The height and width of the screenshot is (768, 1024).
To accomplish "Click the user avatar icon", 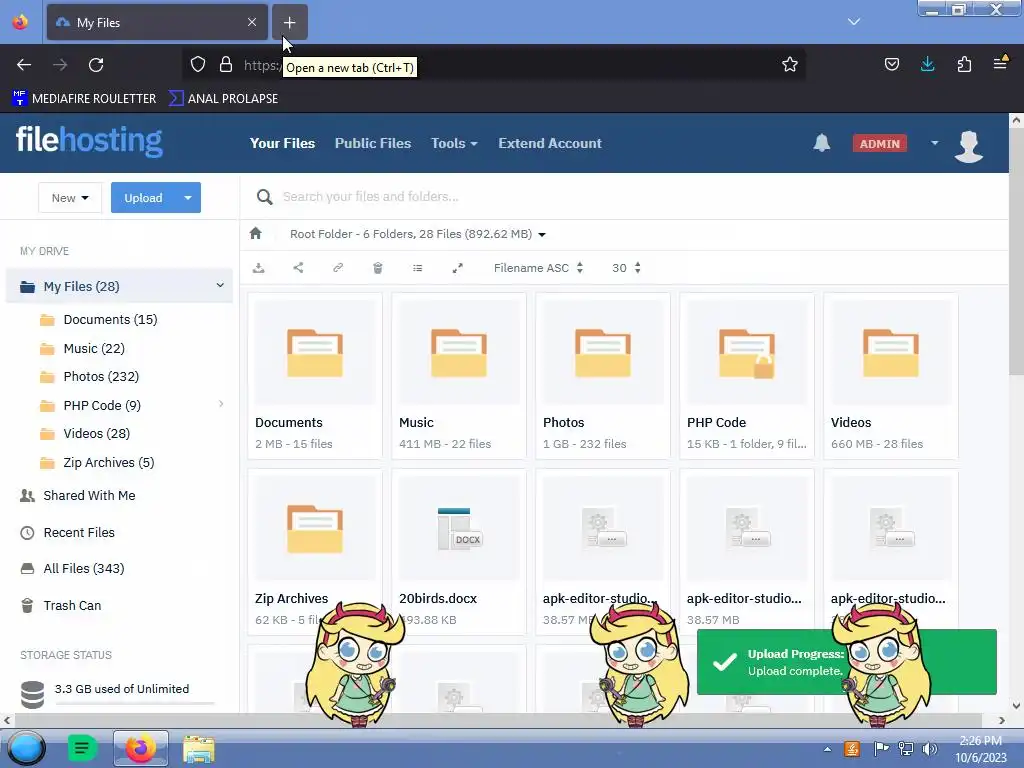I will 968,146.
